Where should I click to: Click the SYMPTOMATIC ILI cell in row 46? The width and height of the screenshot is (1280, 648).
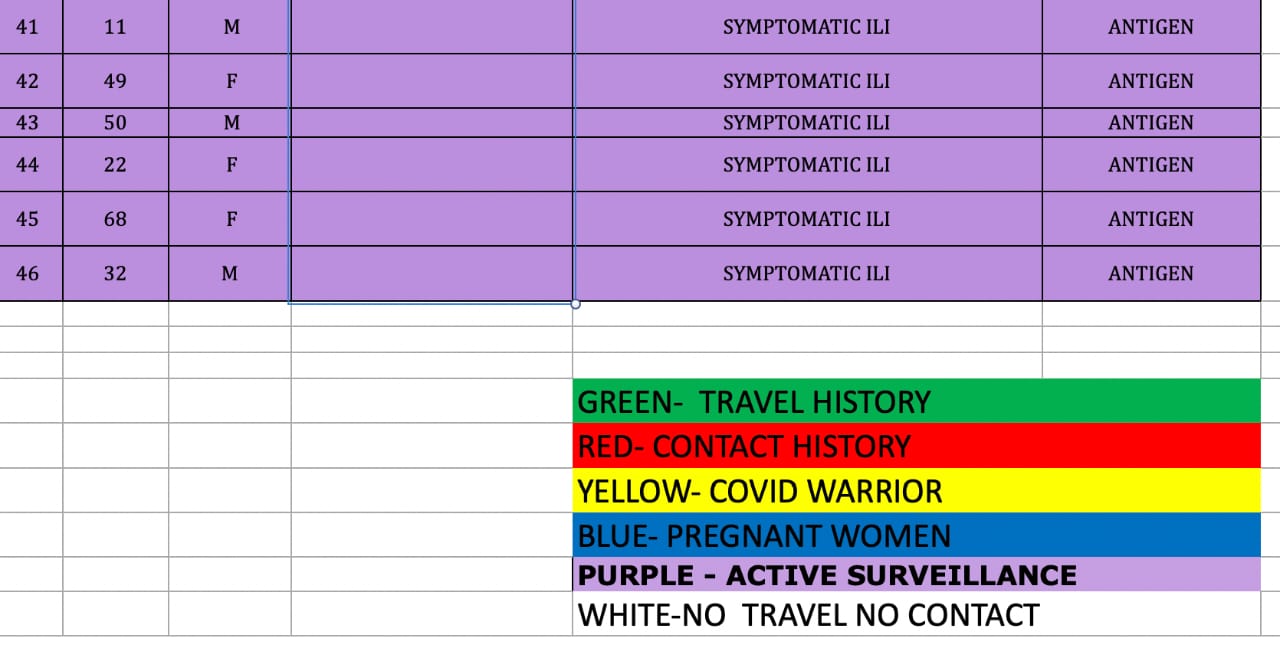806,273
